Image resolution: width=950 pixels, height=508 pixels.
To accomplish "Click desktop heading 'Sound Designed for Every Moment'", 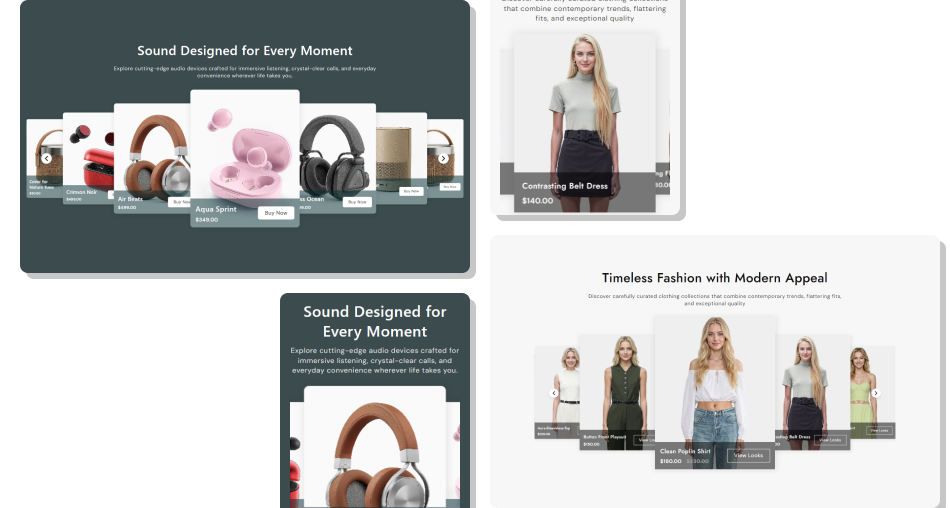I will [245, 51].
